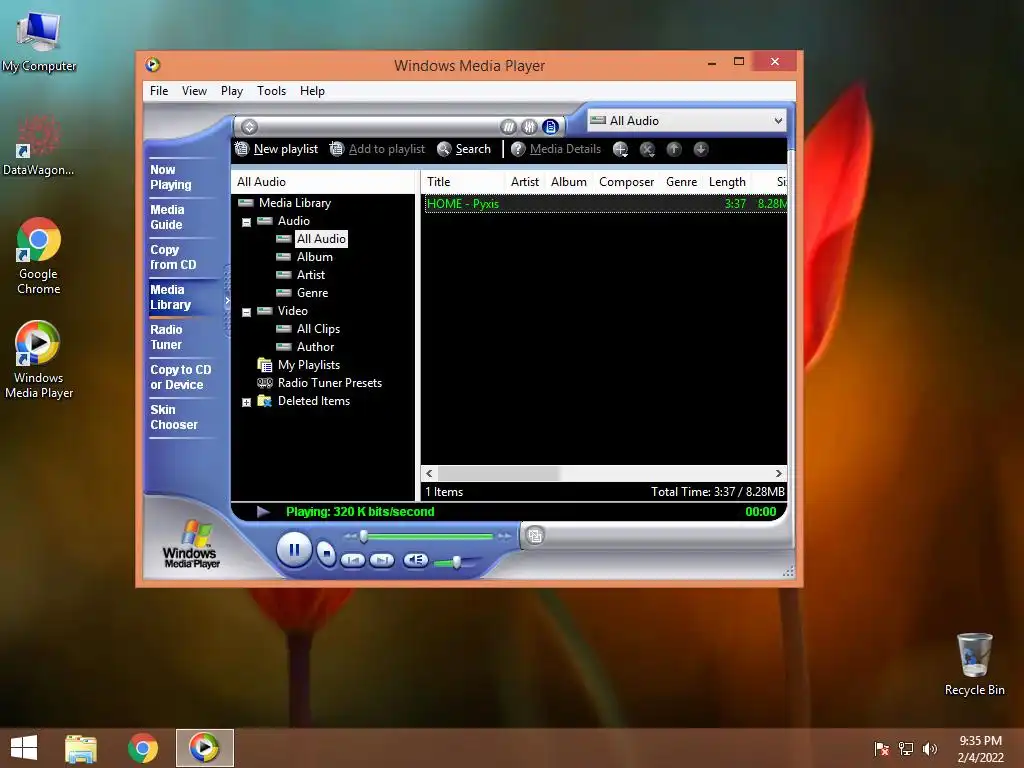Pause the playing track
The width and height of the screenshot is (1024, 768).
[294, 550]
